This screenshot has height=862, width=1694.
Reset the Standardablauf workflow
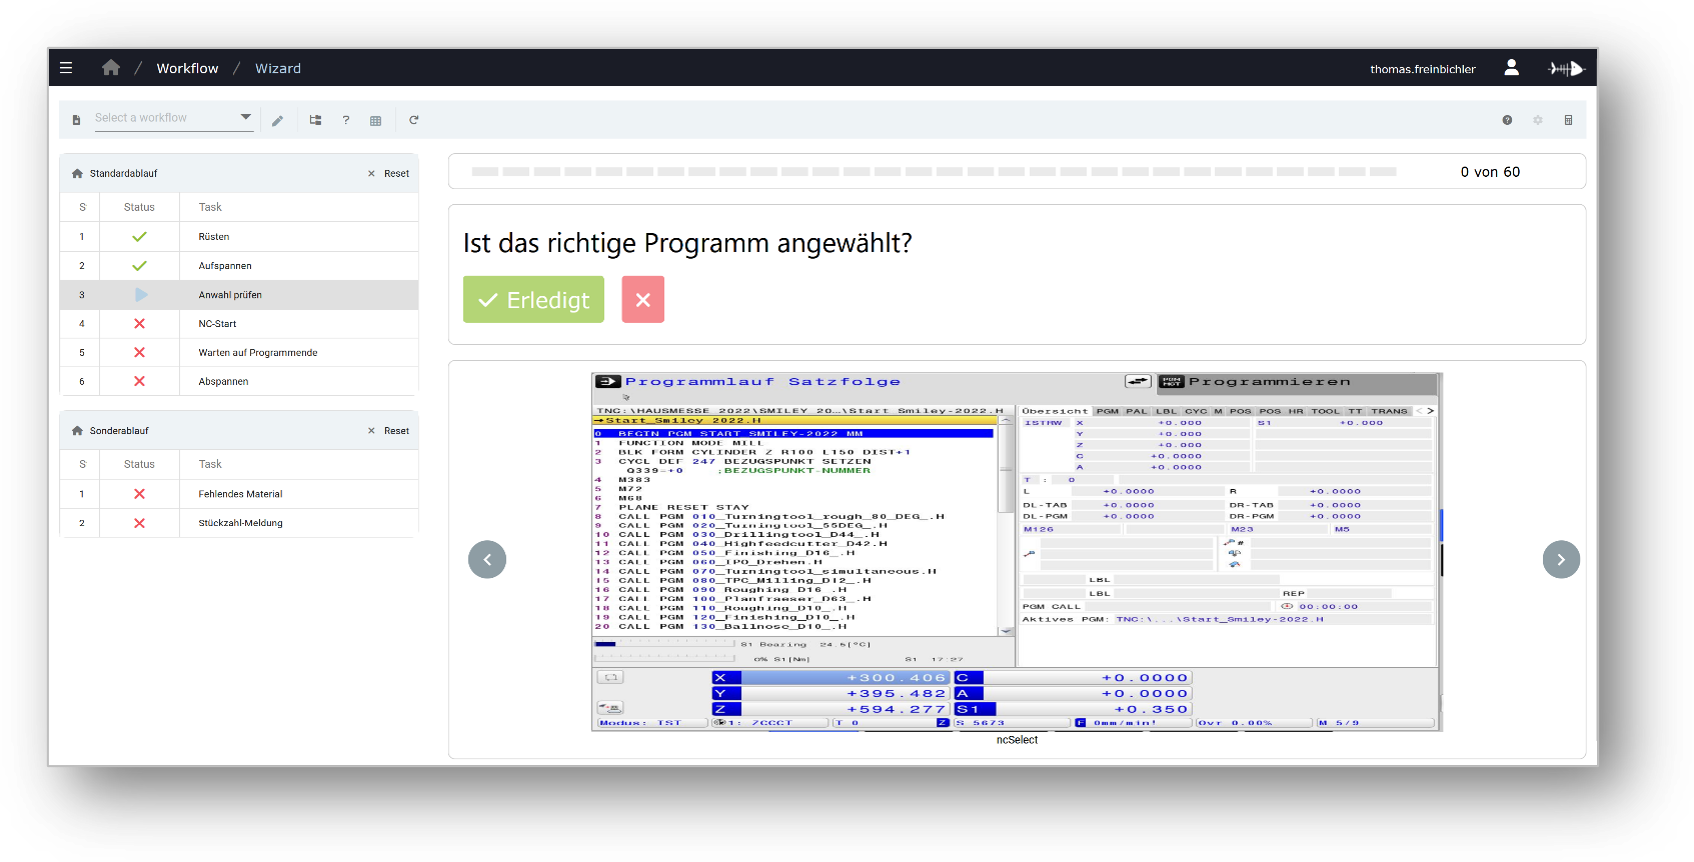pyautogui.click(x=389, y=173)
